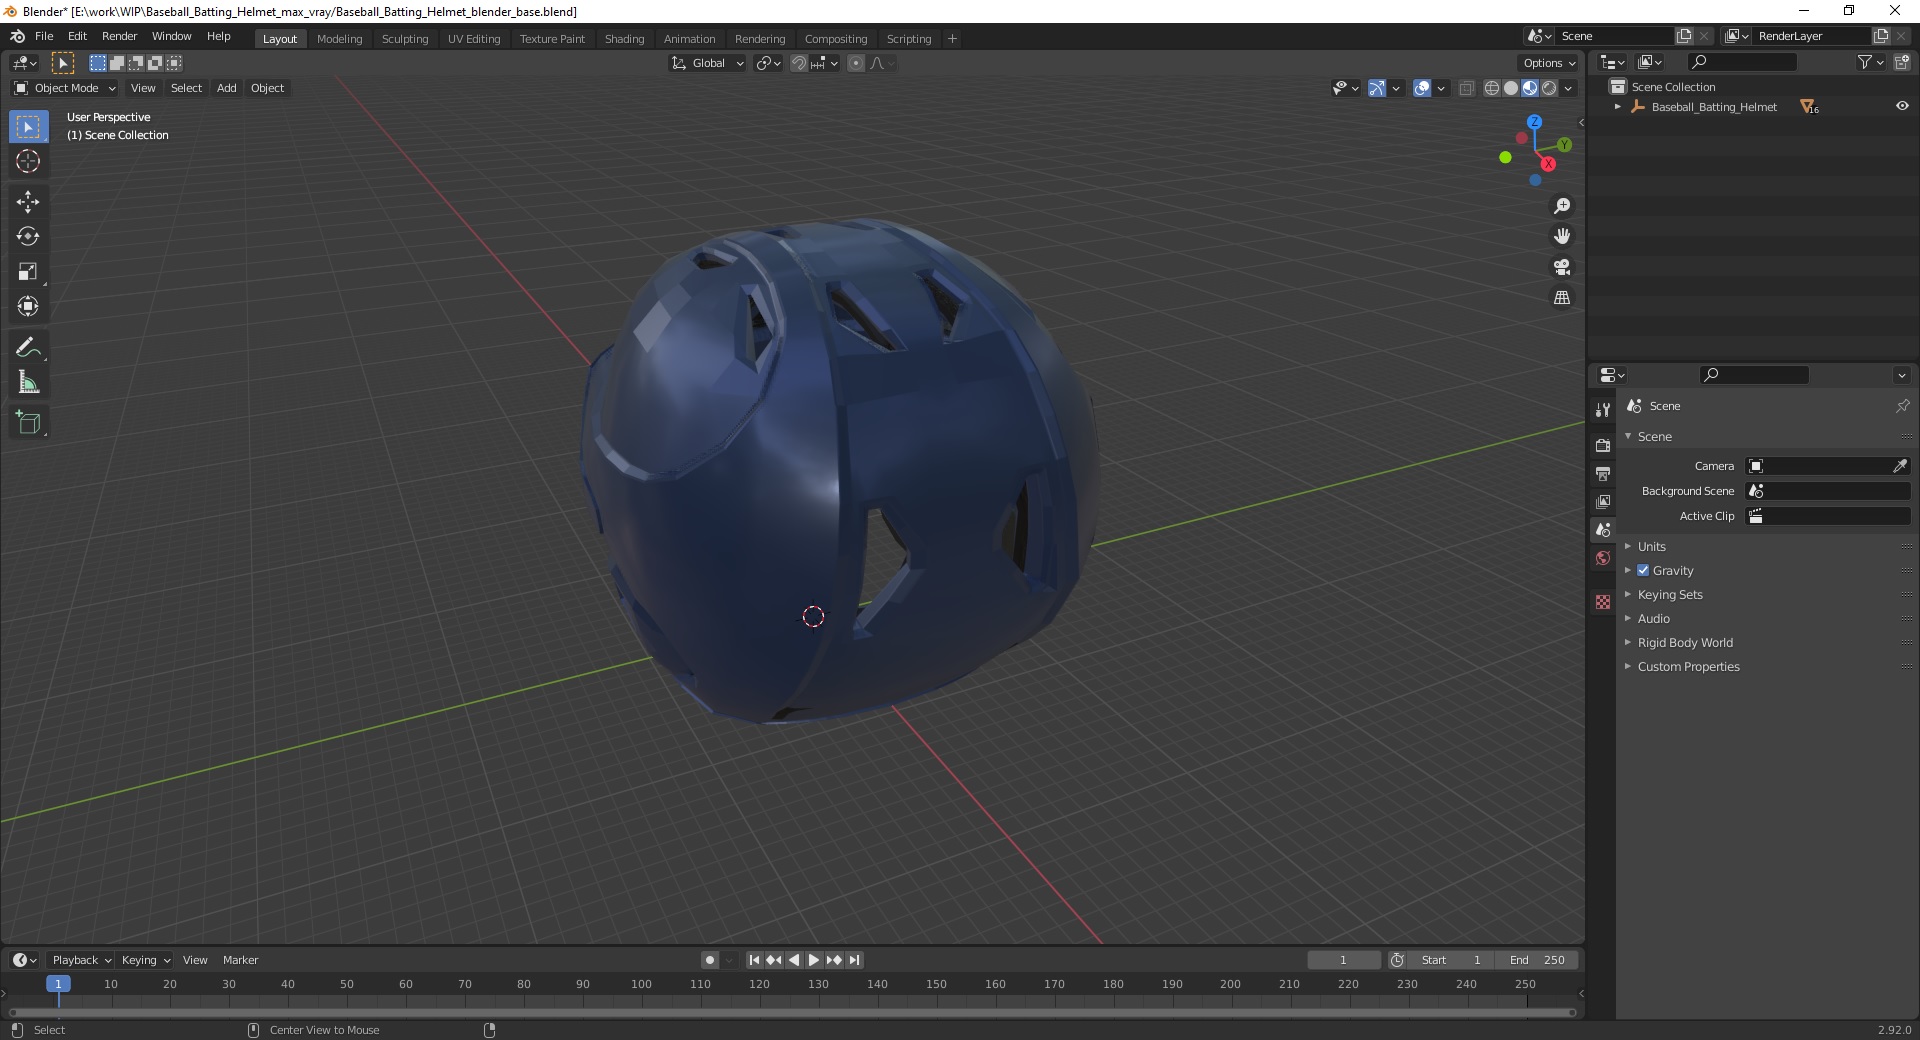Viewport: 1920px width, 1040px height.
Task: Click the X axis on navigation gizmo
Action: (1549, 164)
